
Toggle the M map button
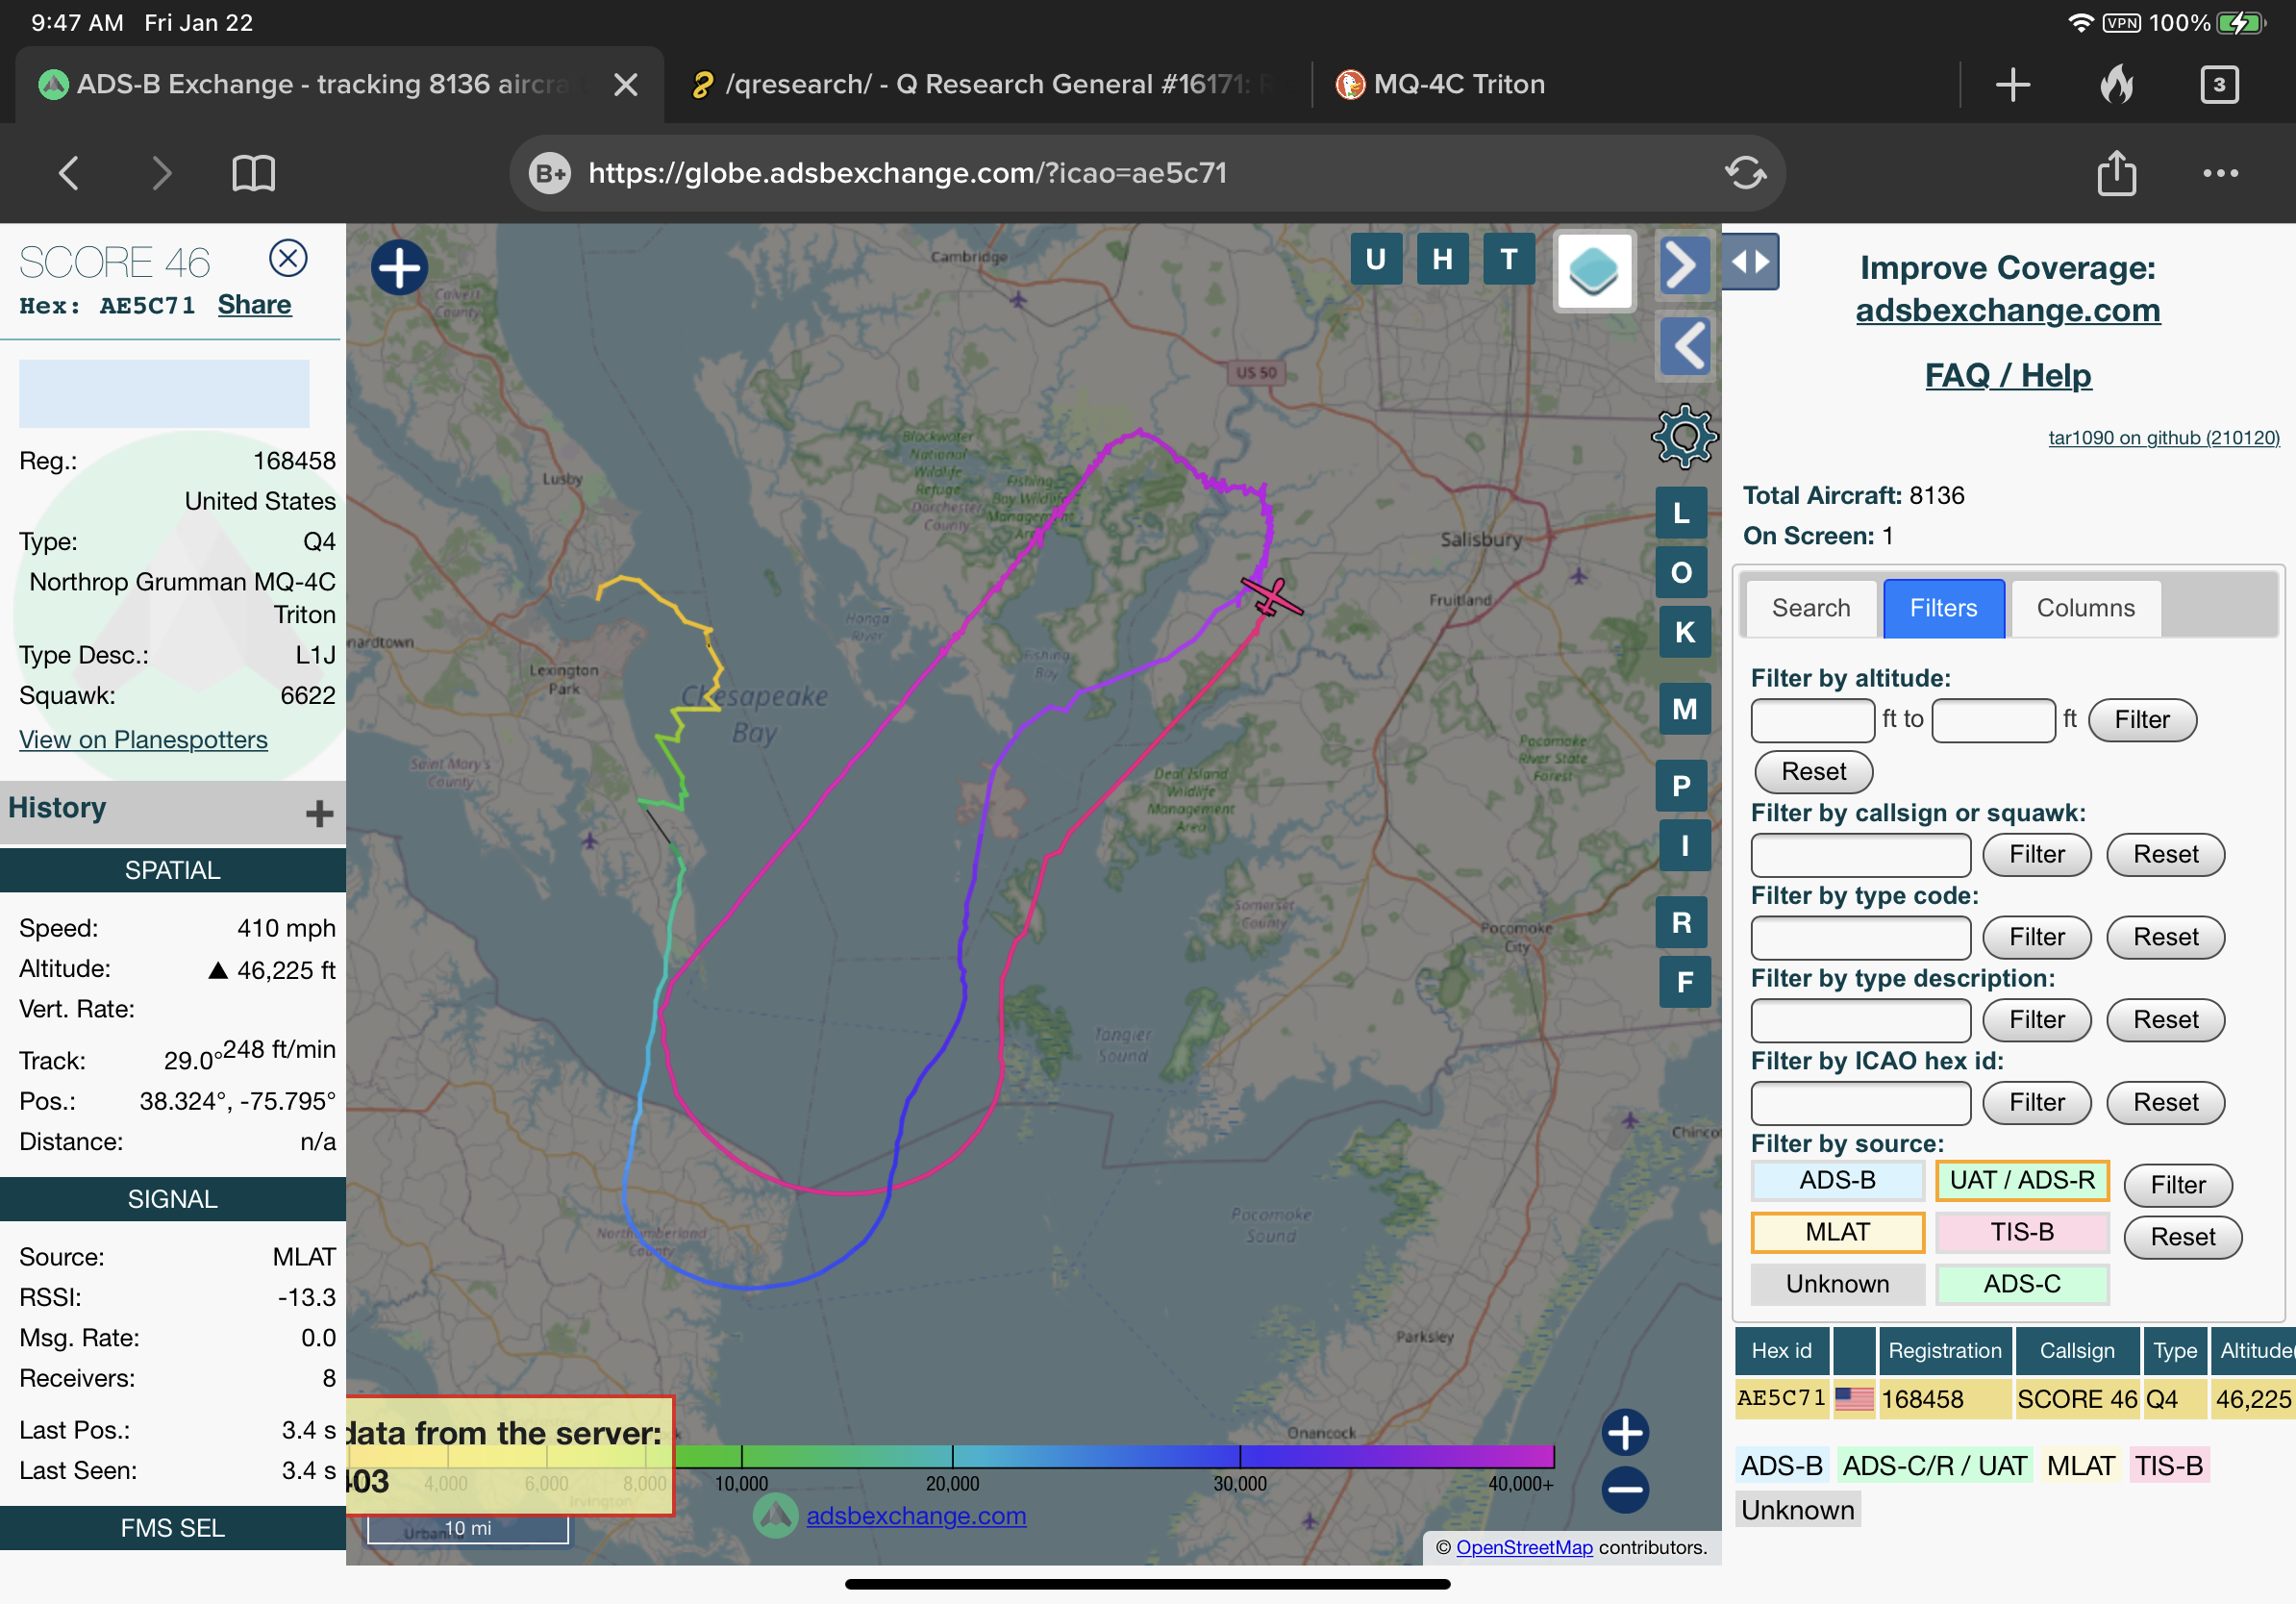(x=1684, y=709)
